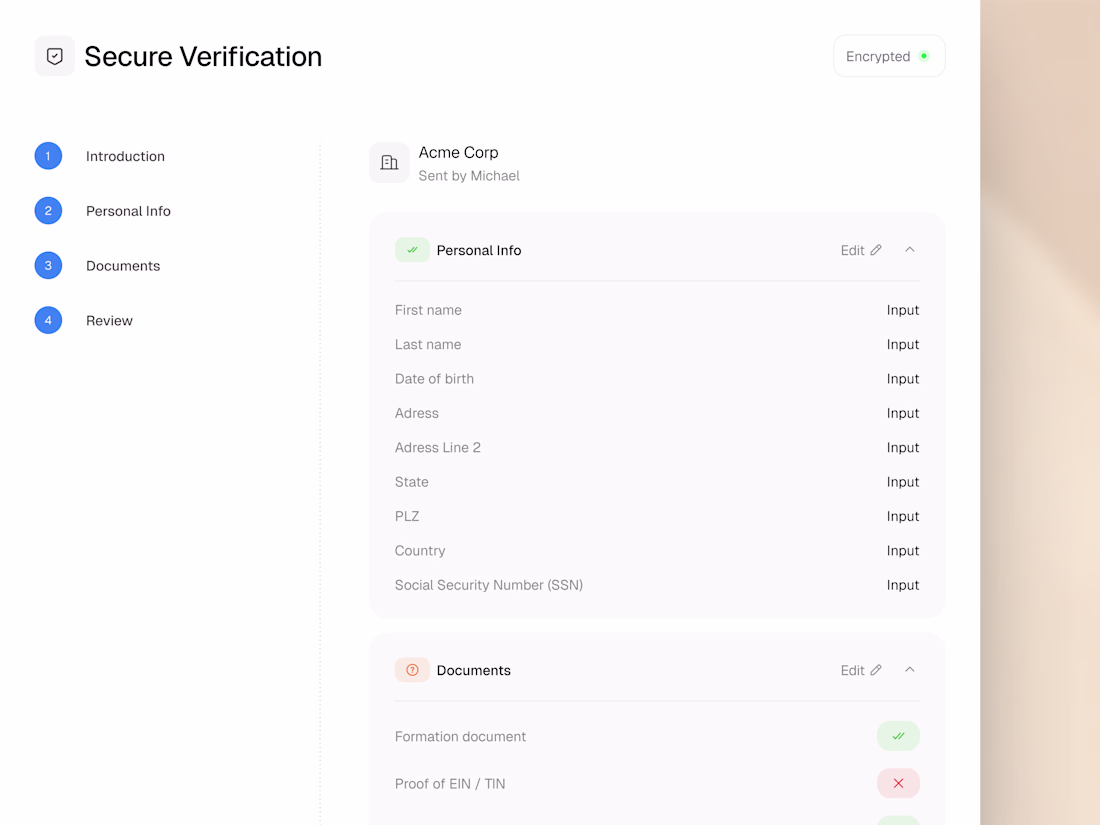The image size is (1100, 825).
Task: Click the Acme Corp building icon
Action: (389, 162)
